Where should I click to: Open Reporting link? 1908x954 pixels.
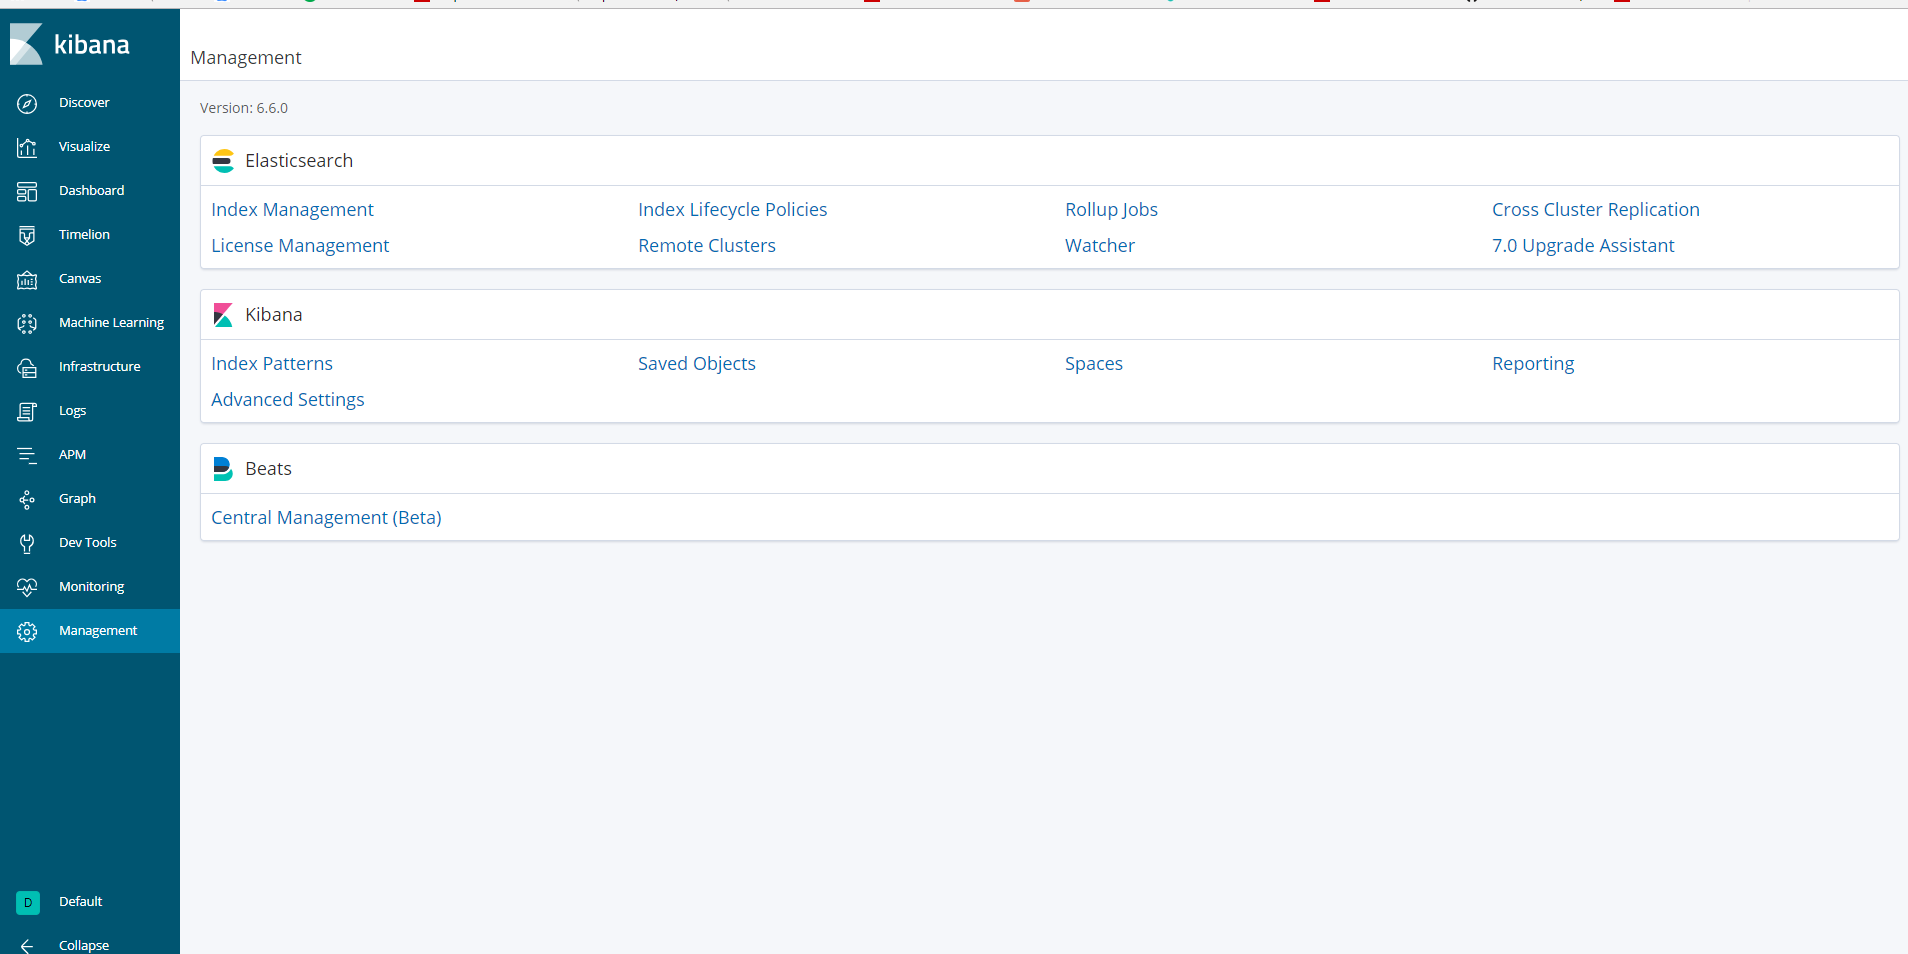(1533, 364)
